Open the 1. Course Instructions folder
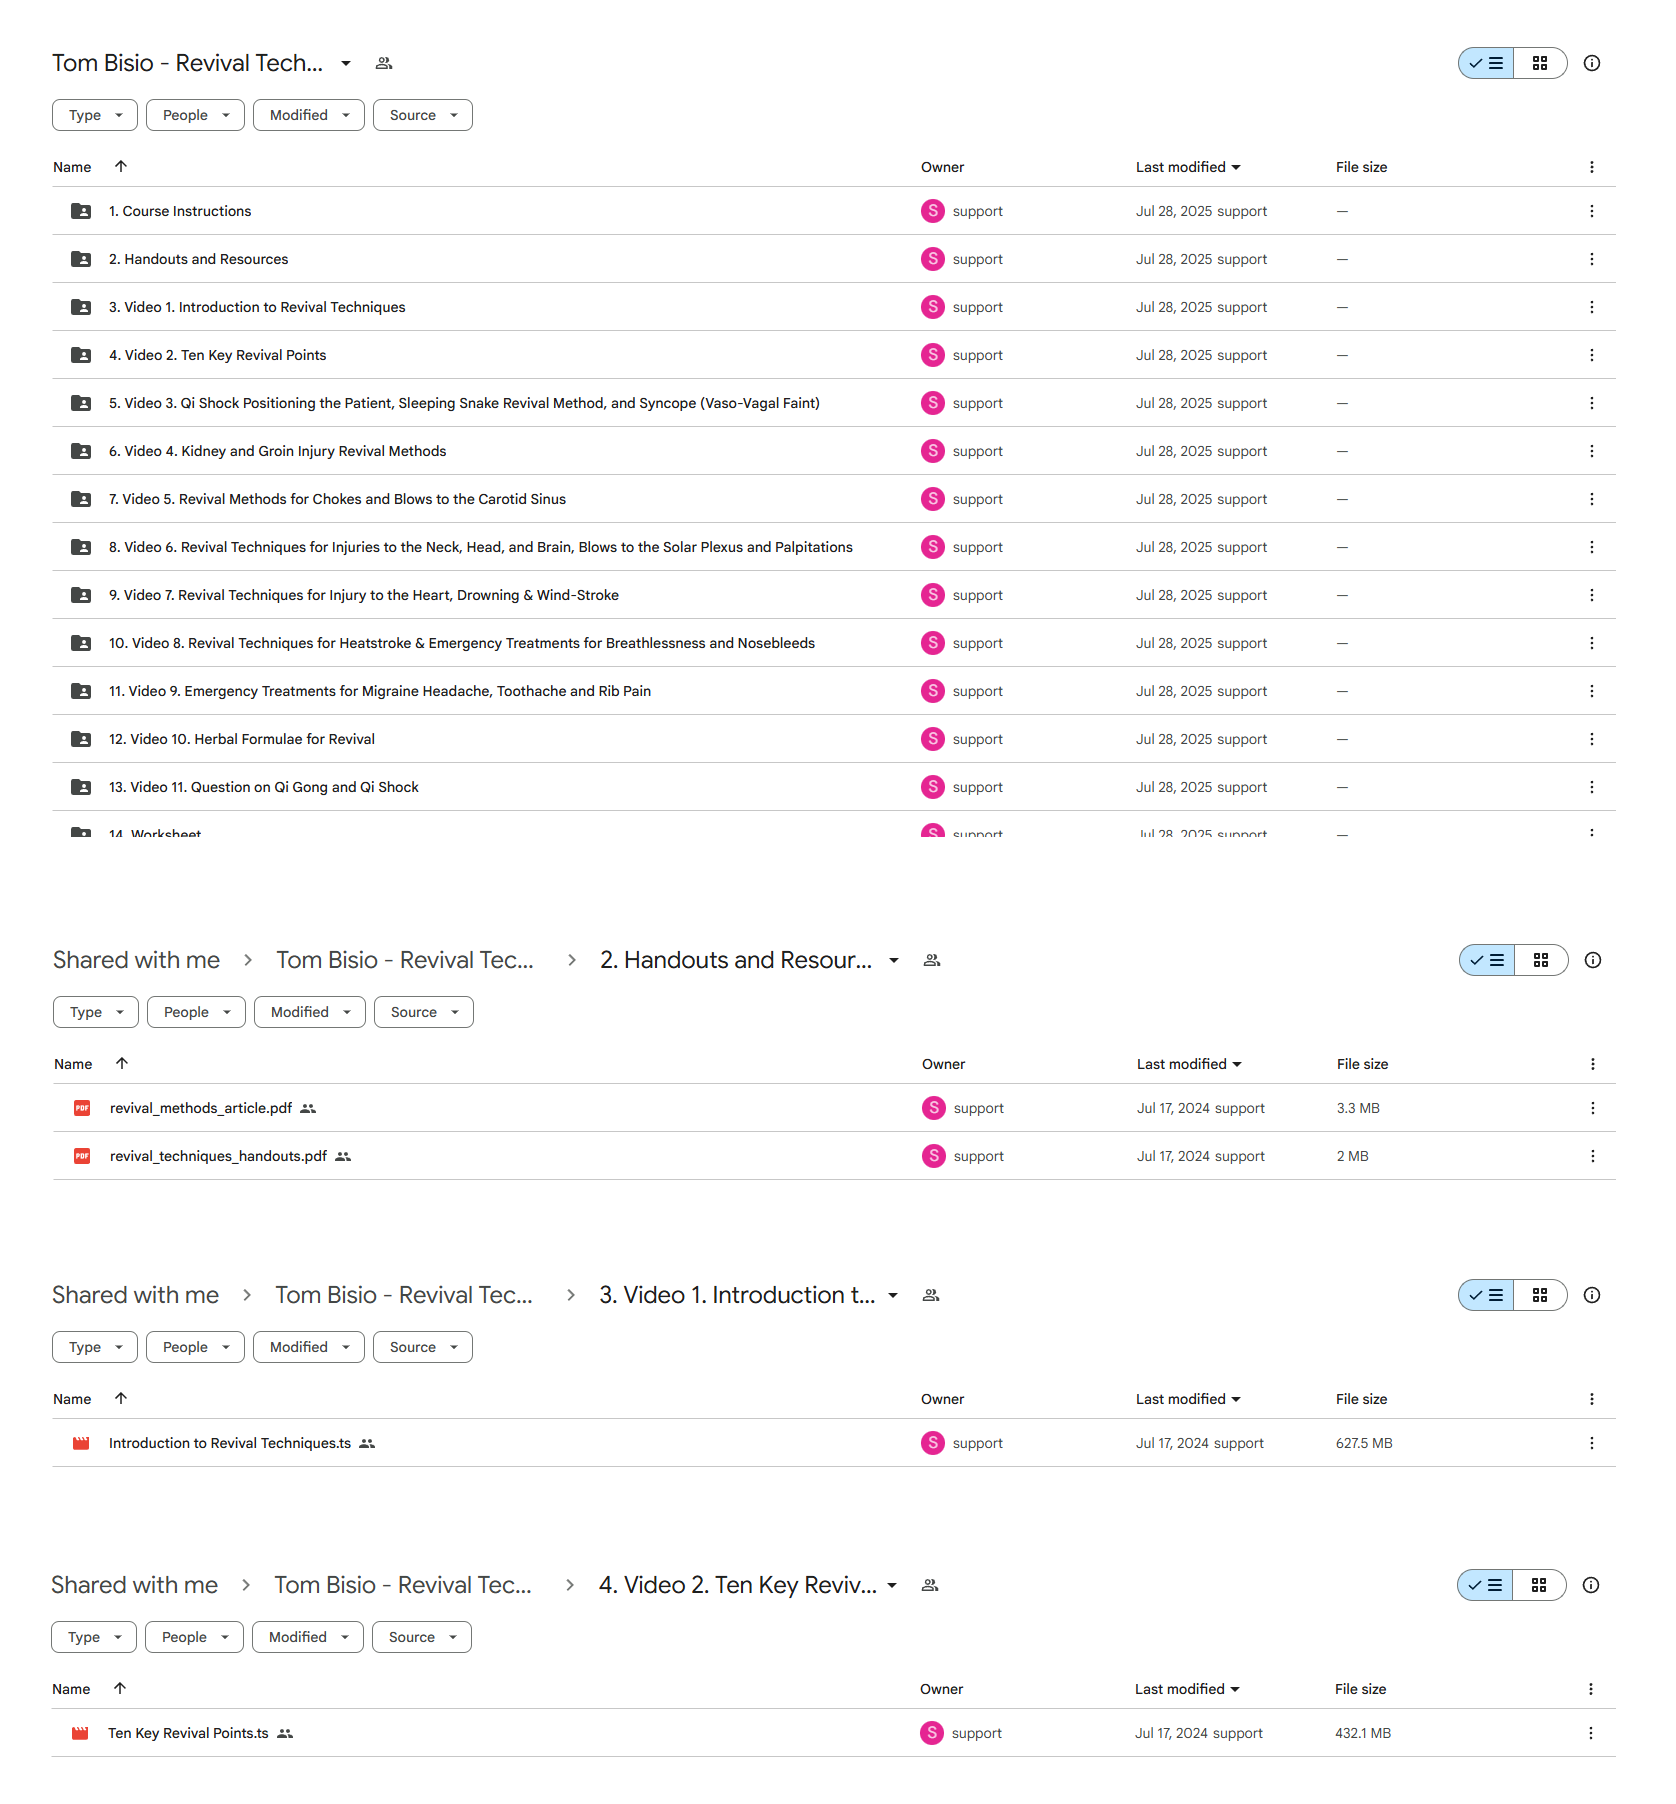 [x=180, y=211]
